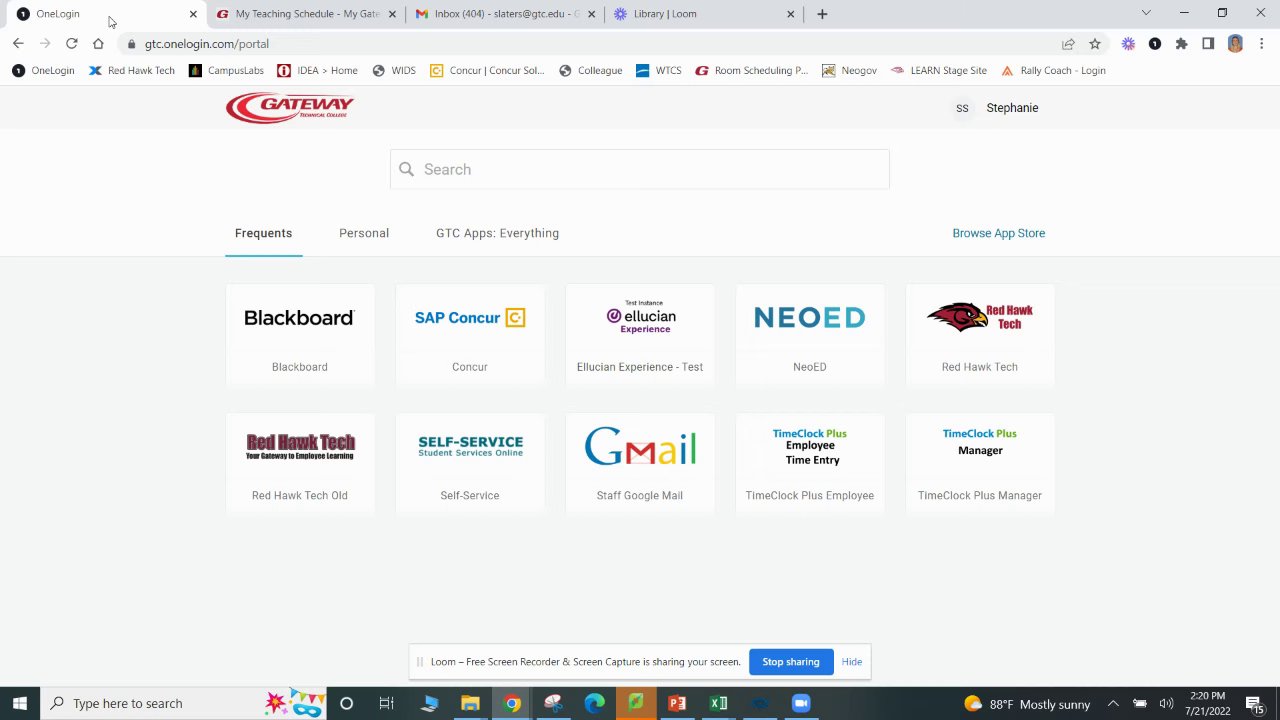The image size is (1280, 720).
Task: Click the browser back arrow
Action: pyautogui.click(x=18, y=44)
